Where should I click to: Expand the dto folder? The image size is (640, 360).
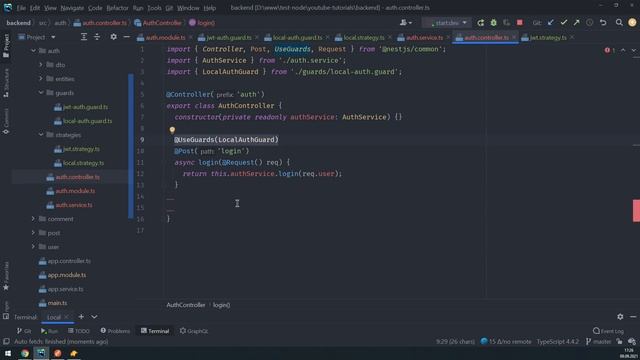(41, 65)
